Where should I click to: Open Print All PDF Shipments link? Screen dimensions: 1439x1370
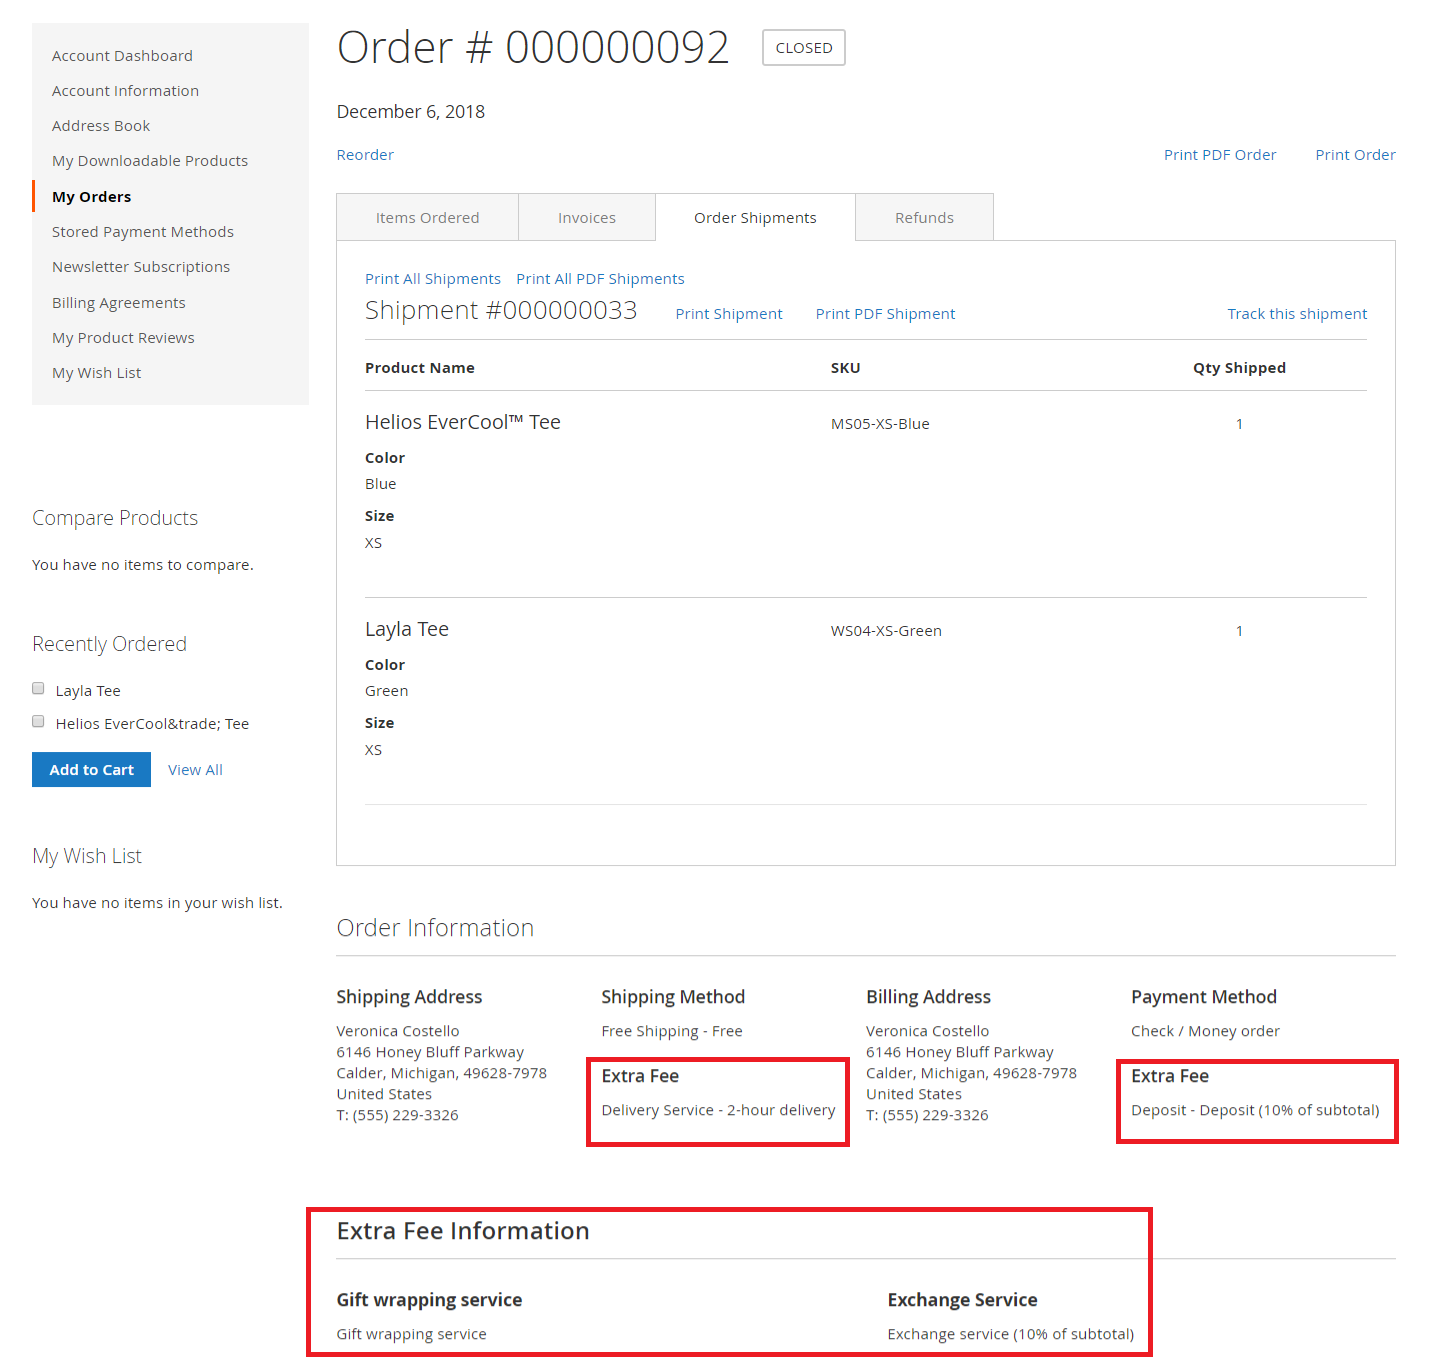pyautogui.click(x=600, y=279)
